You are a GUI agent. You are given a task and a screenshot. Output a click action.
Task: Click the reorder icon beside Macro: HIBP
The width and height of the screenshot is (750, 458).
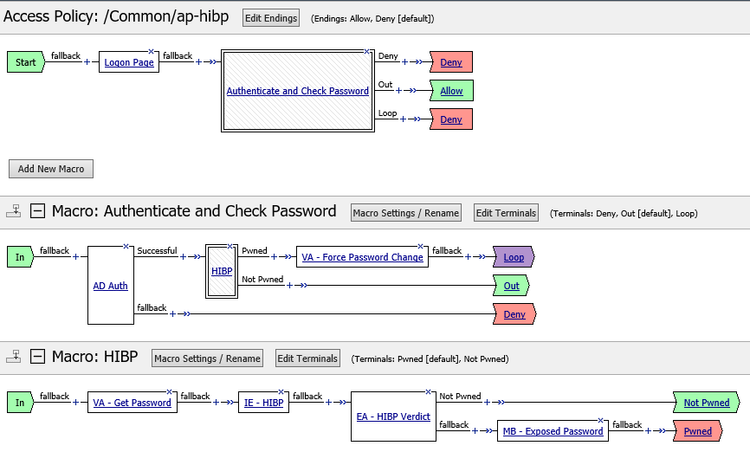click(15, 357)
